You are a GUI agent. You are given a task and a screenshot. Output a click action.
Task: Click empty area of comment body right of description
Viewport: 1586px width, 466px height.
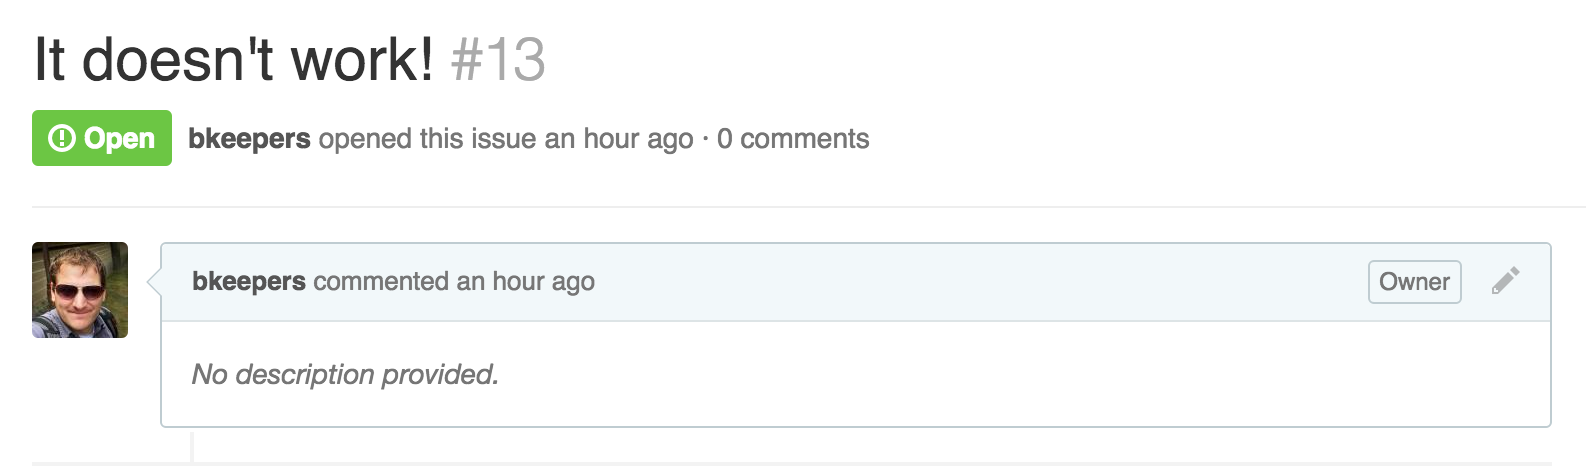[1020, 374]
